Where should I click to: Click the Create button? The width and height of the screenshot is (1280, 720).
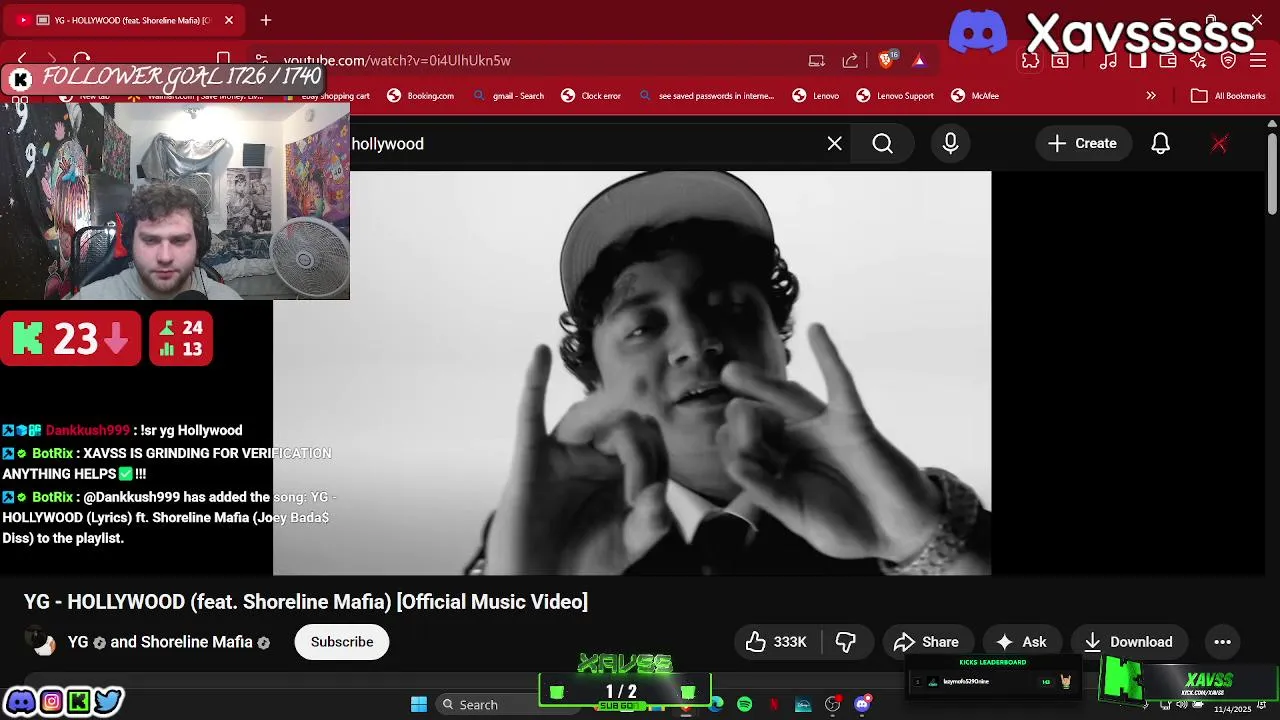[x=1082, y=144]
